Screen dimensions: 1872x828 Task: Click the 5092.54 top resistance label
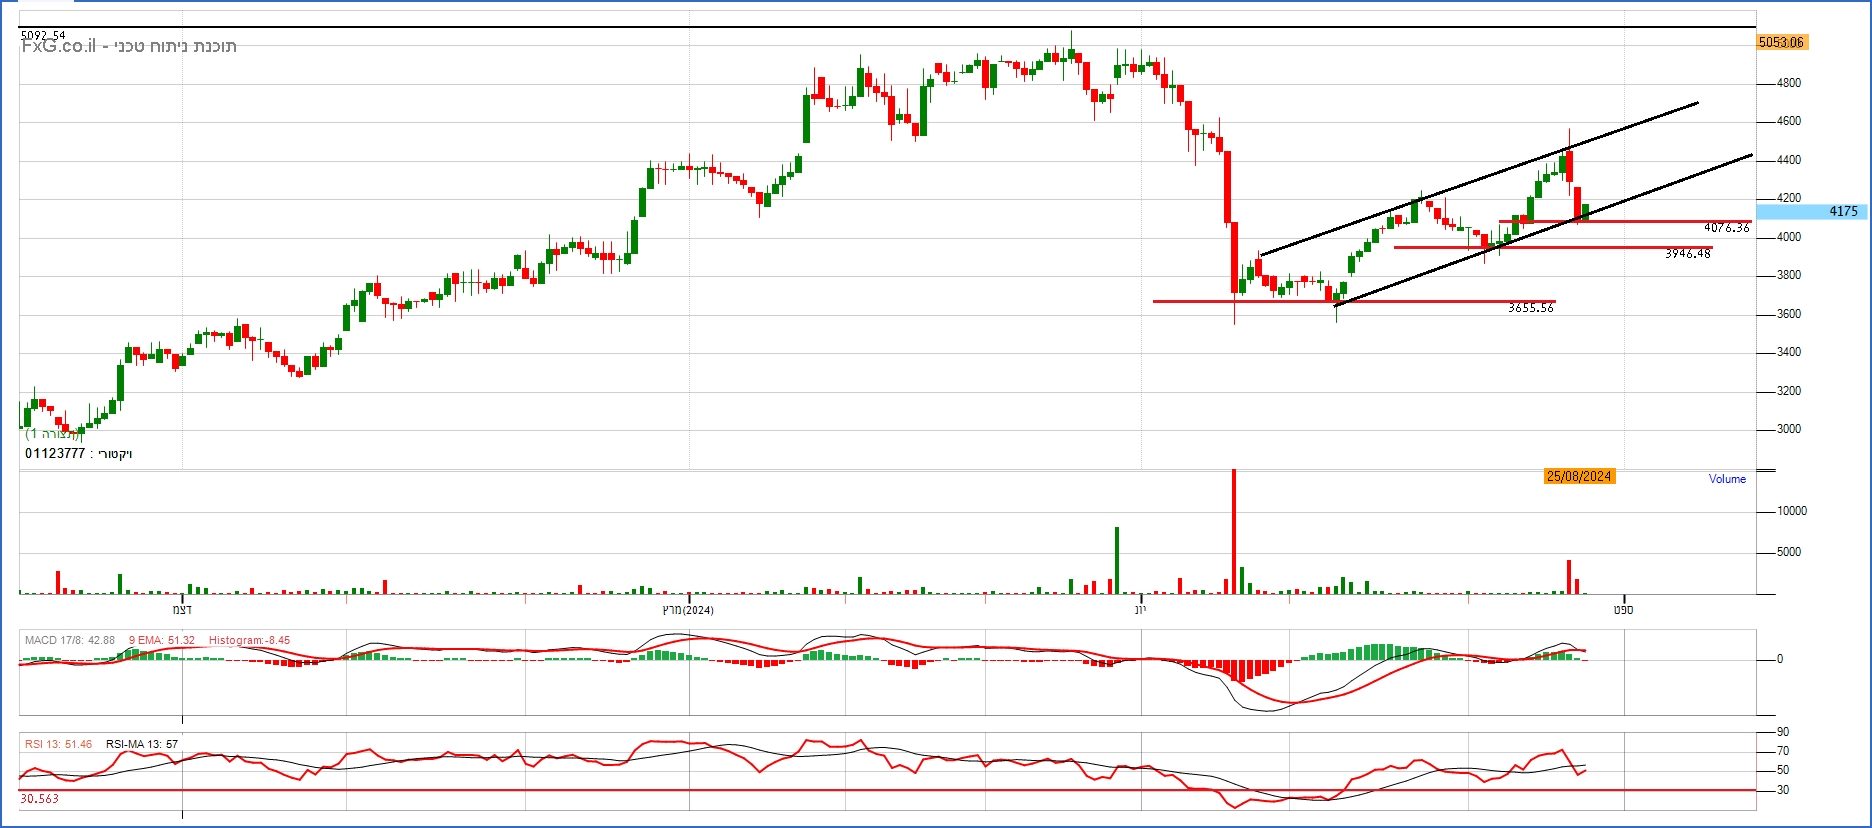coord(43,35)
